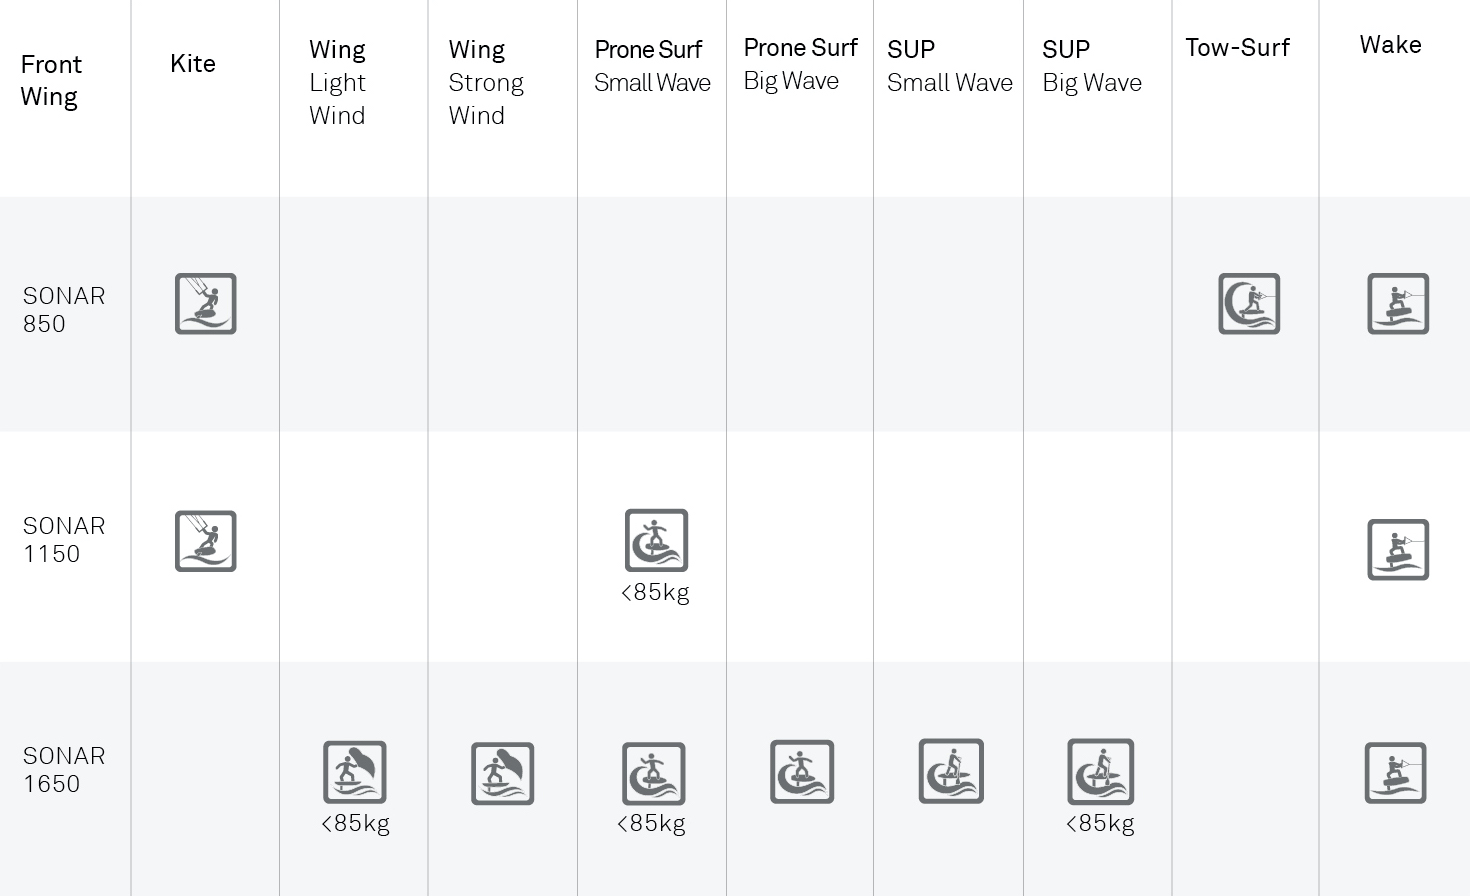Click SUP Big Wave icon for SONAR 1650

coord(1100,771)
